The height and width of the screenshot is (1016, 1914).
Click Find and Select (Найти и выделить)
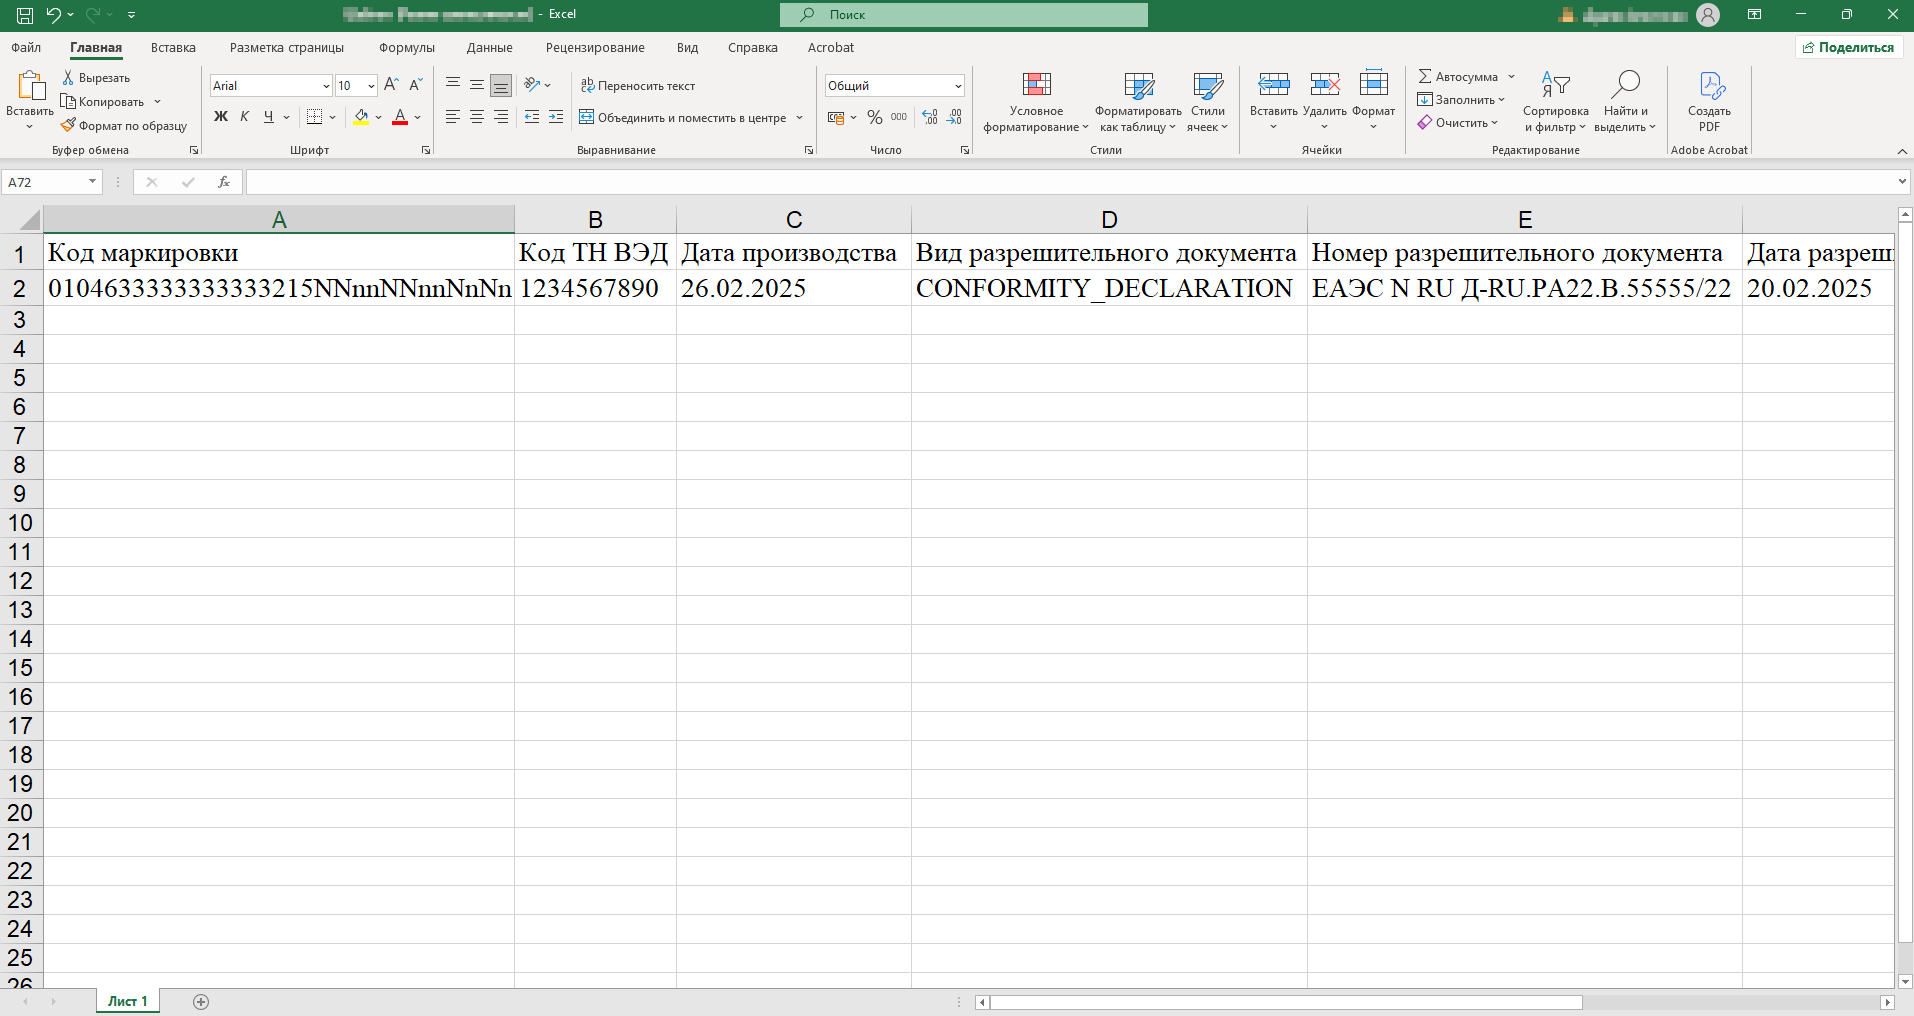coord(1625,101)
